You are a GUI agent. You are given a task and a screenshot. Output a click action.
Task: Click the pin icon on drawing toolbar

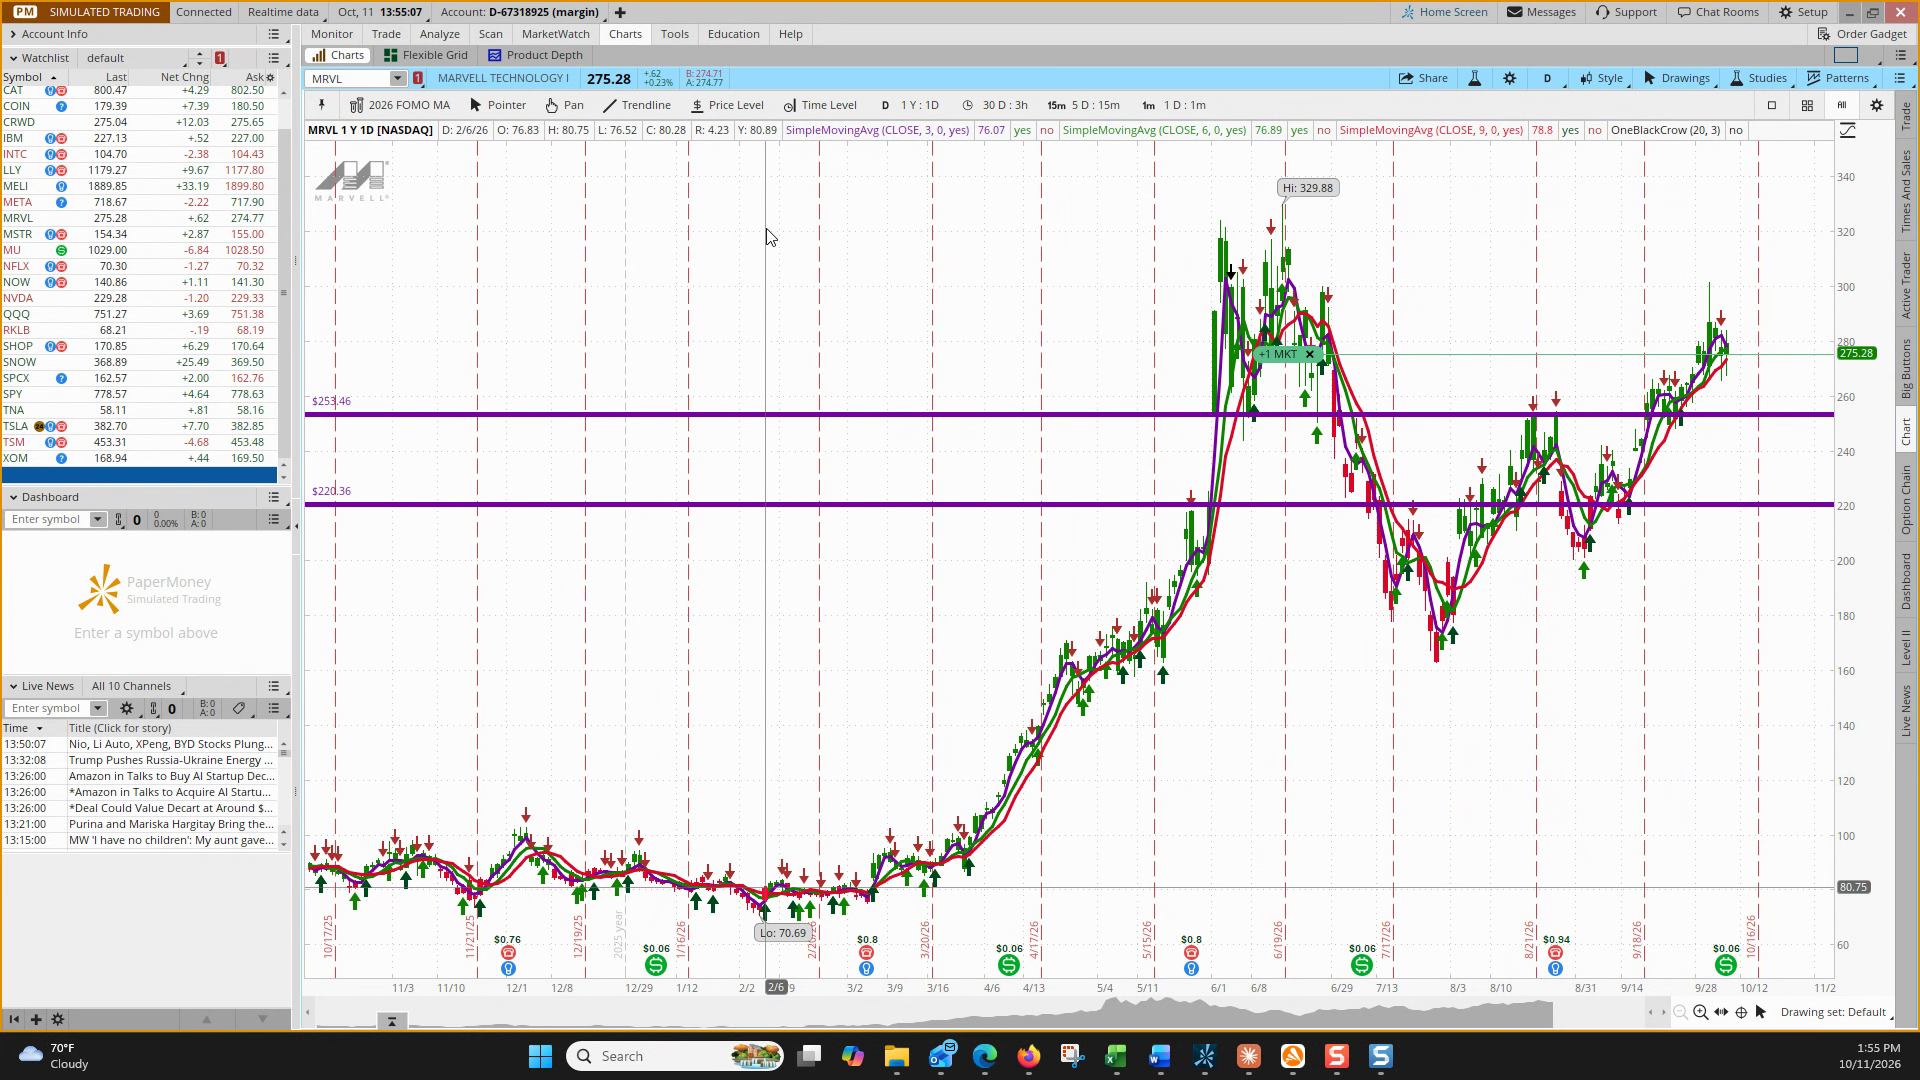(x=321, y=104)
